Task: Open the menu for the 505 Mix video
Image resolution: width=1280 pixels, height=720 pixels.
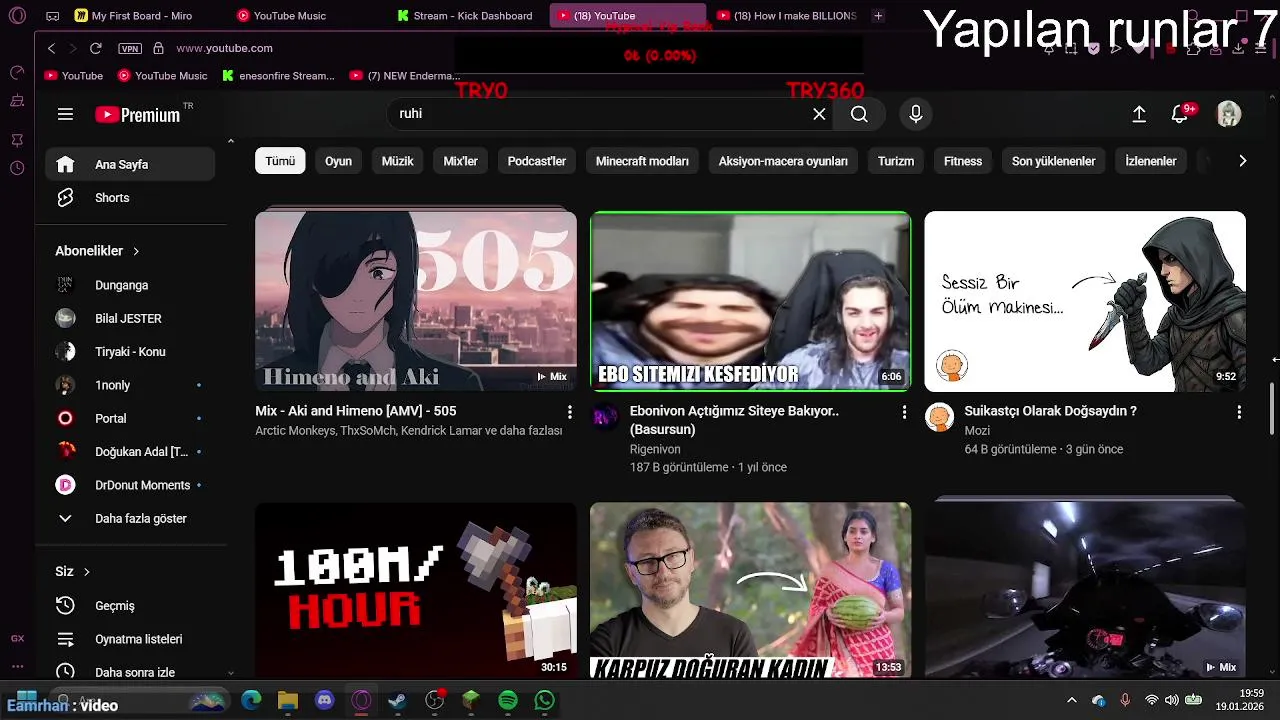Action: (x=569, y=412)
